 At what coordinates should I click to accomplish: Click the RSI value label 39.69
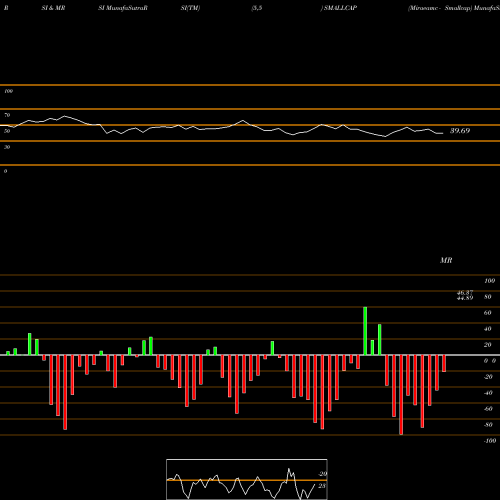(x=460, y=131)
